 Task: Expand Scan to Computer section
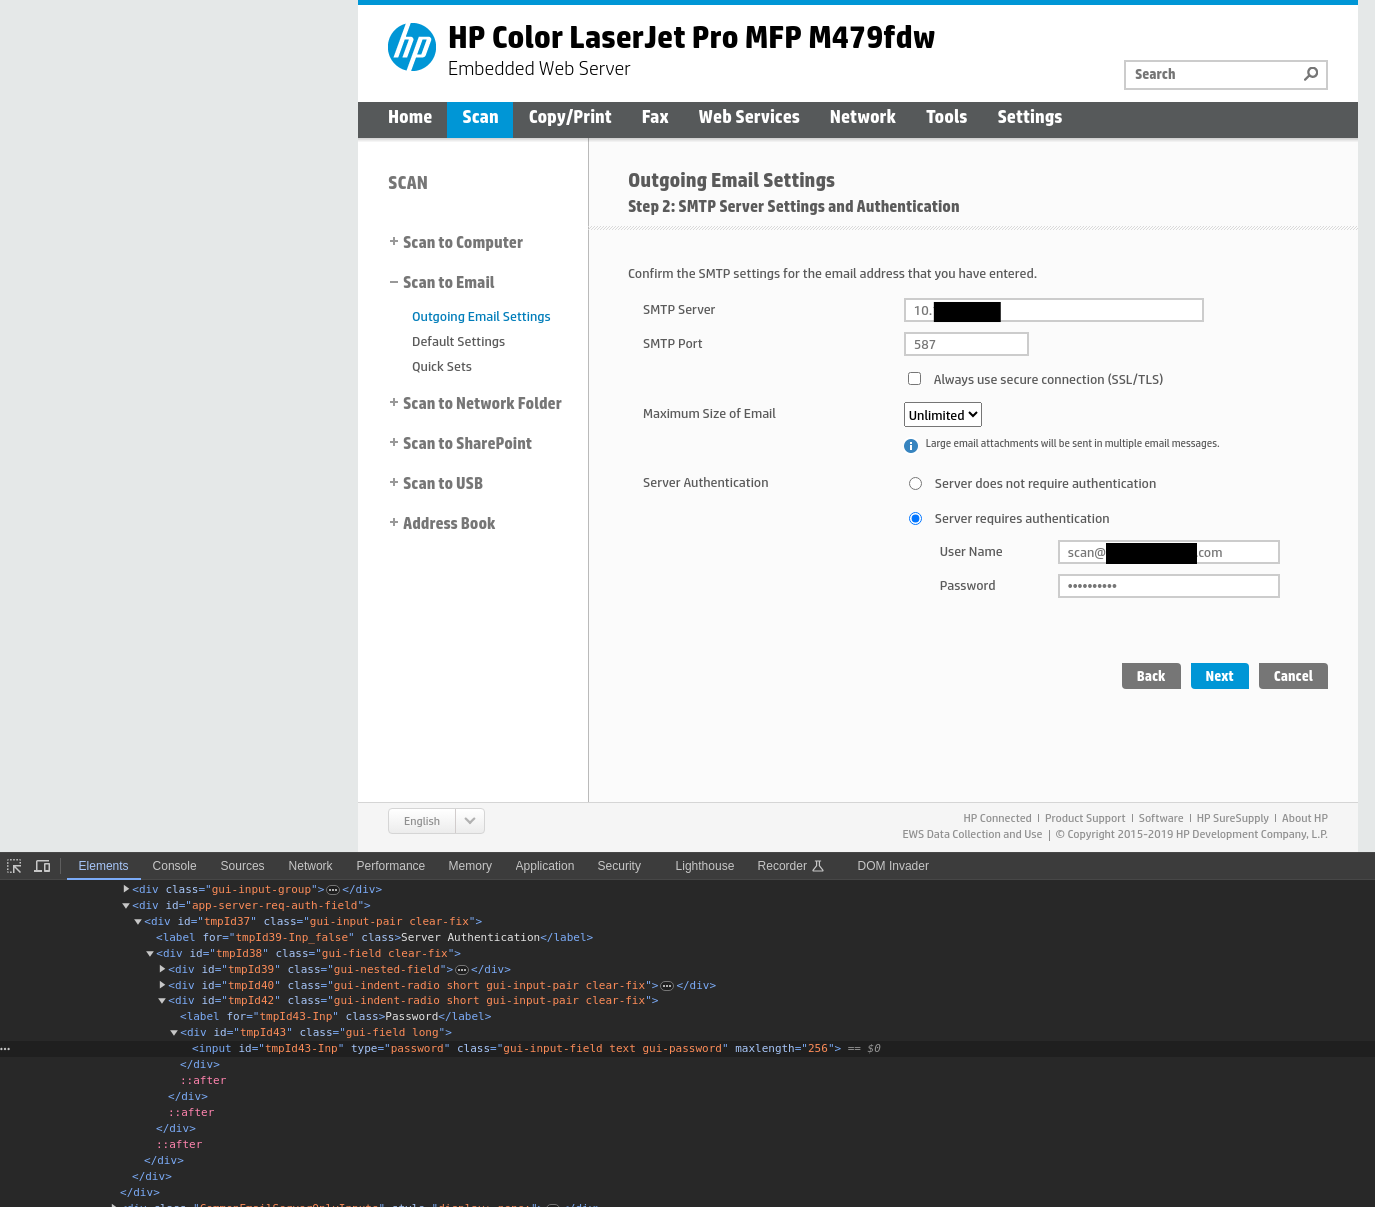tap(394, 241)
